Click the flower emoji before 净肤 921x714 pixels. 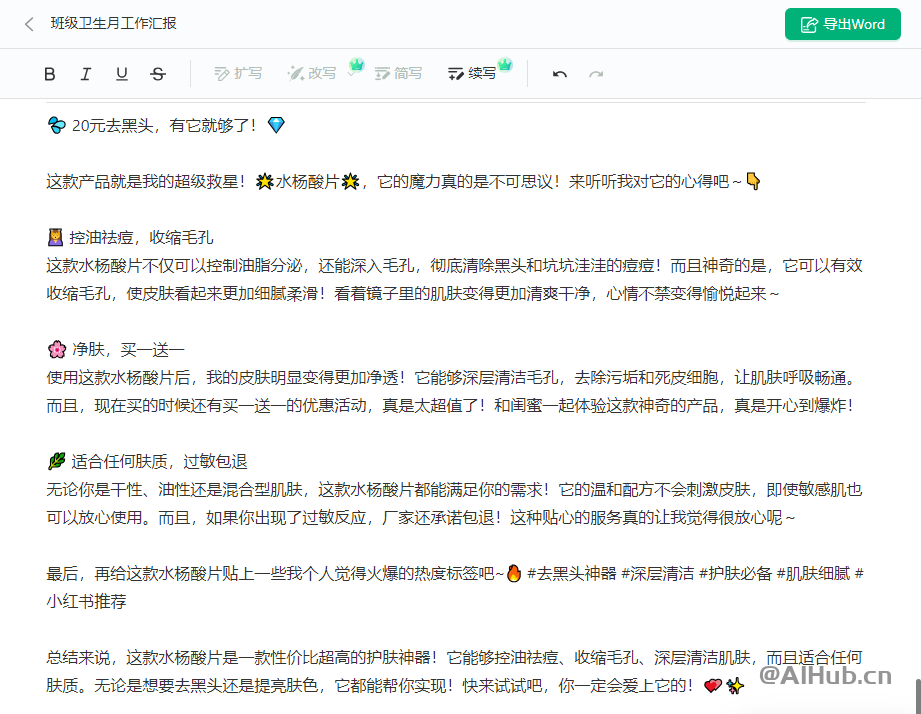57,349
